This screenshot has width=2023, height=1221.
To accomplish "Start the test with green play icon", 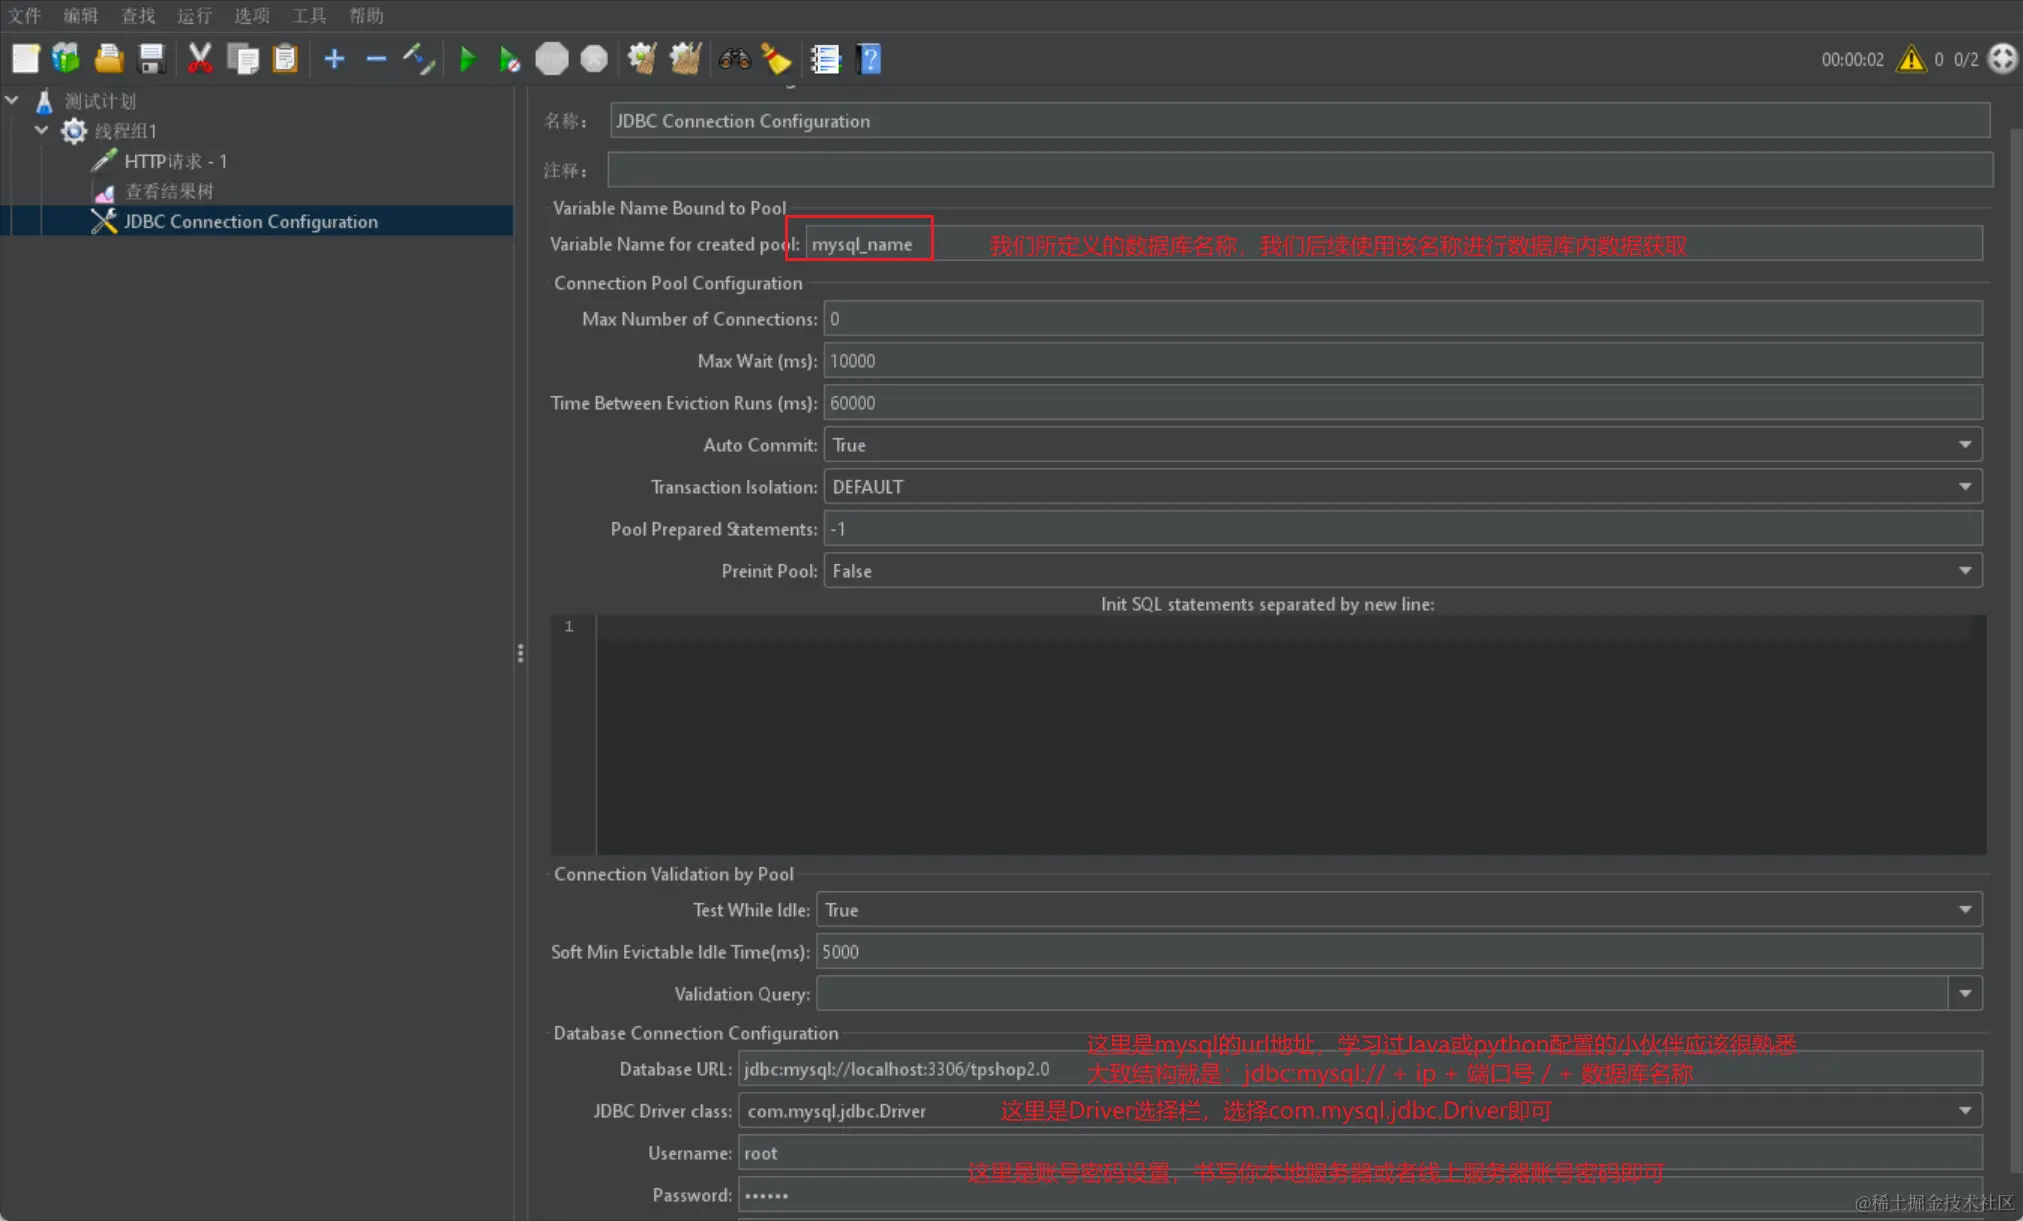I will pyautogui.click(x=466, y=59).
